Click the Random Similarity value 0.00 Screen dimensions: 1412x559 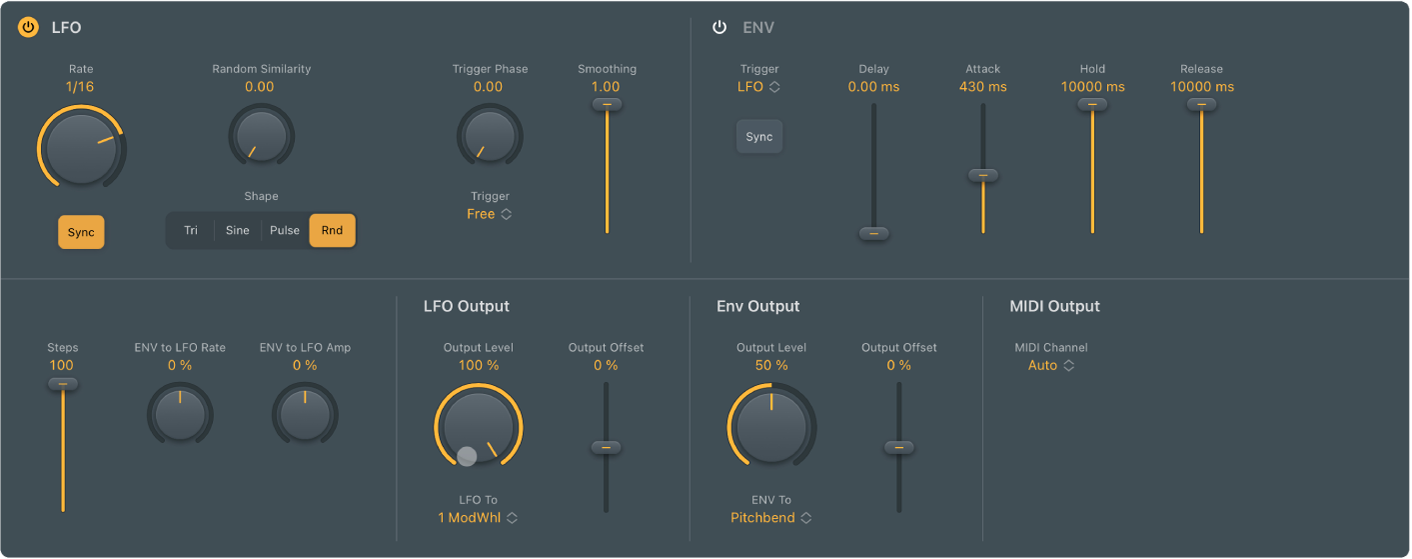click(260, 87)
